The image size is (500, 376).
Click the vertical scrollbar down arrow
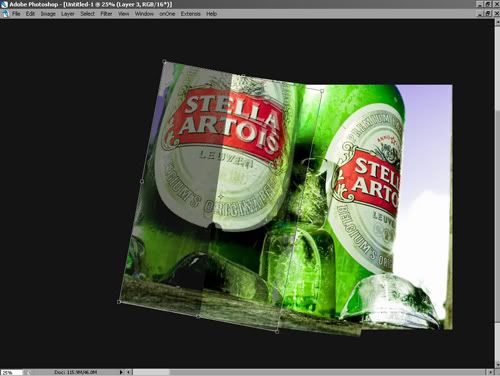pyautogui.click(x=497, y=365)
